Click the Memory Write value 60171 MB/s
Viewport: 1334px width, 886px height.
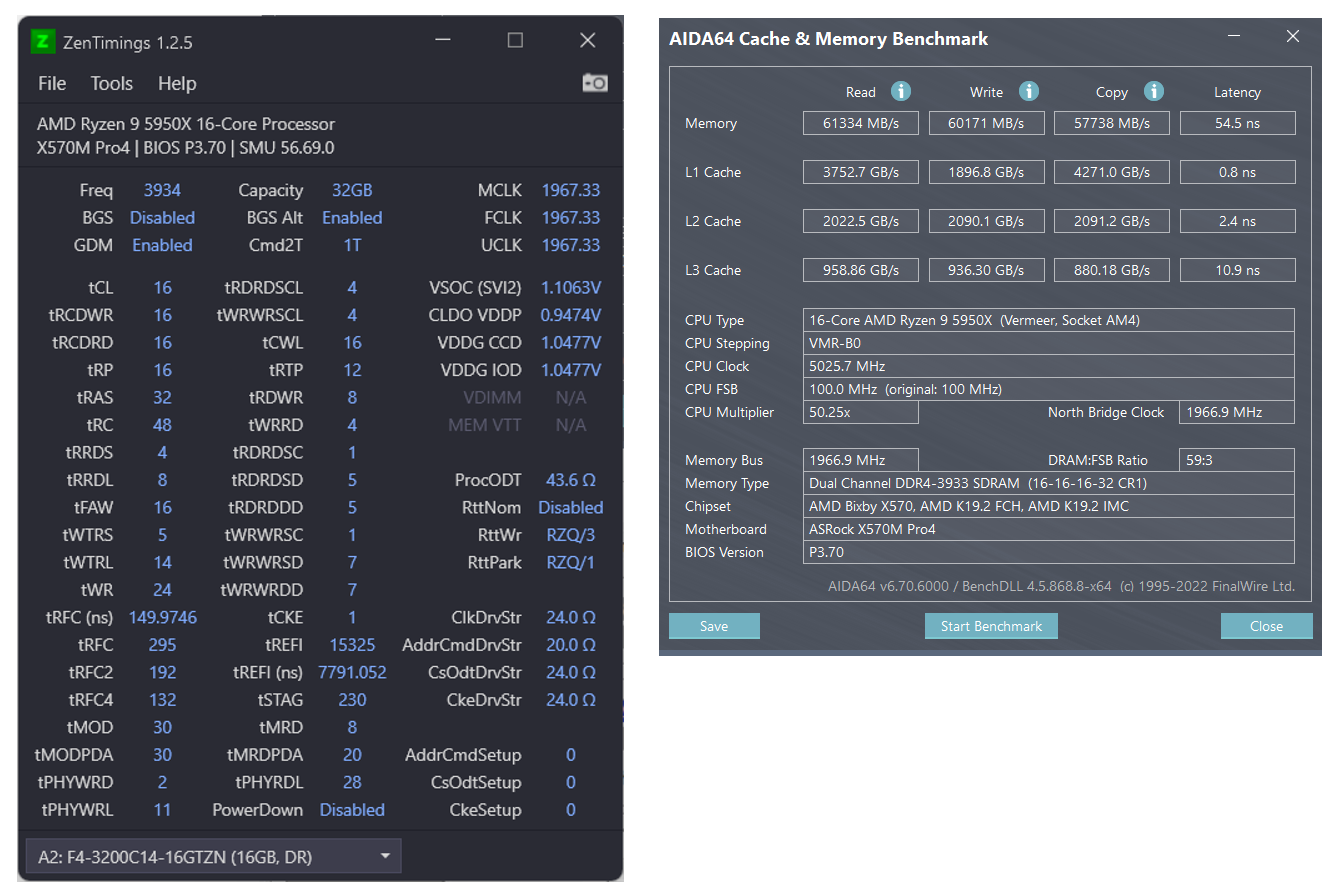click(987, 123)
